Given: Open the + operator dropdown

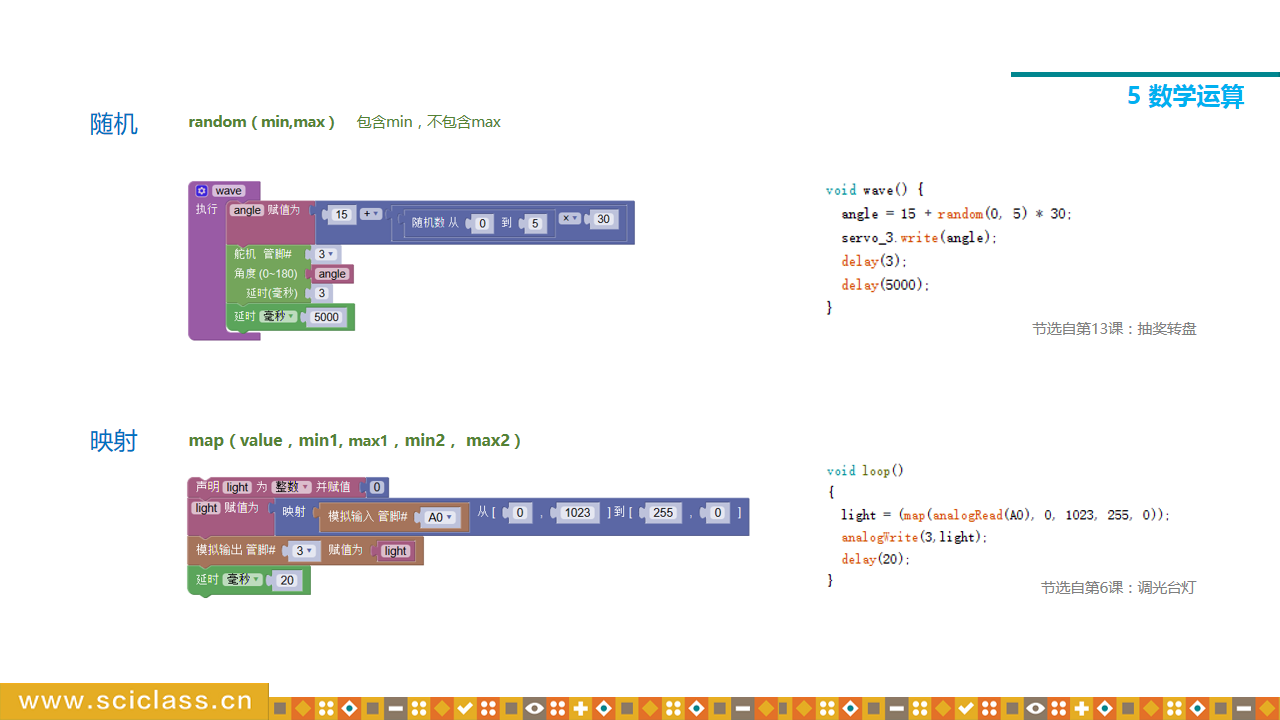Looking at the screenshot, I should (x=370, y=213).
